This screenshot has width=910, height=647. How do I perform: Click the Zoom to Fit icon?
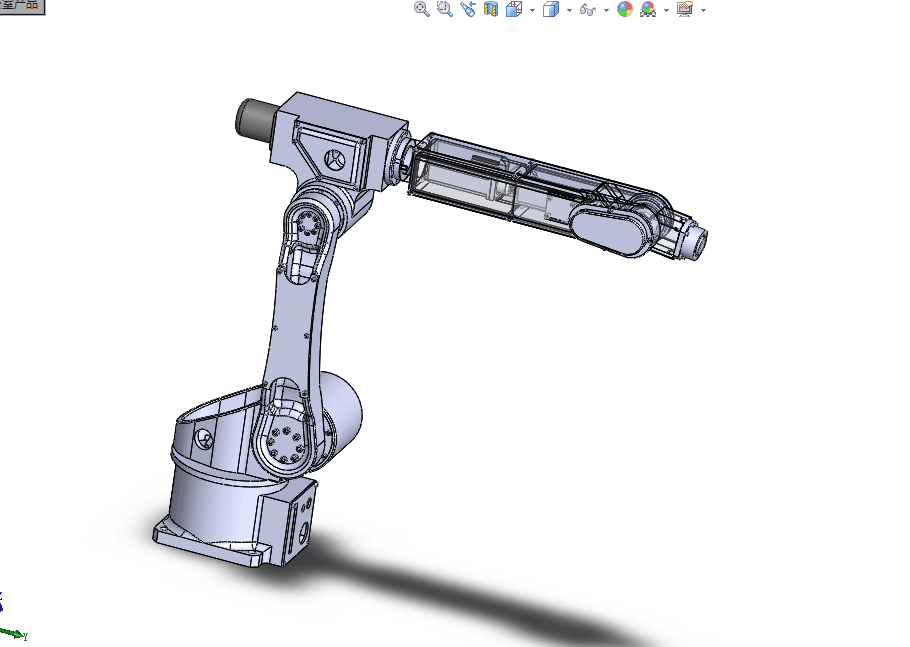pyautogui.click(x=421, y=9)
